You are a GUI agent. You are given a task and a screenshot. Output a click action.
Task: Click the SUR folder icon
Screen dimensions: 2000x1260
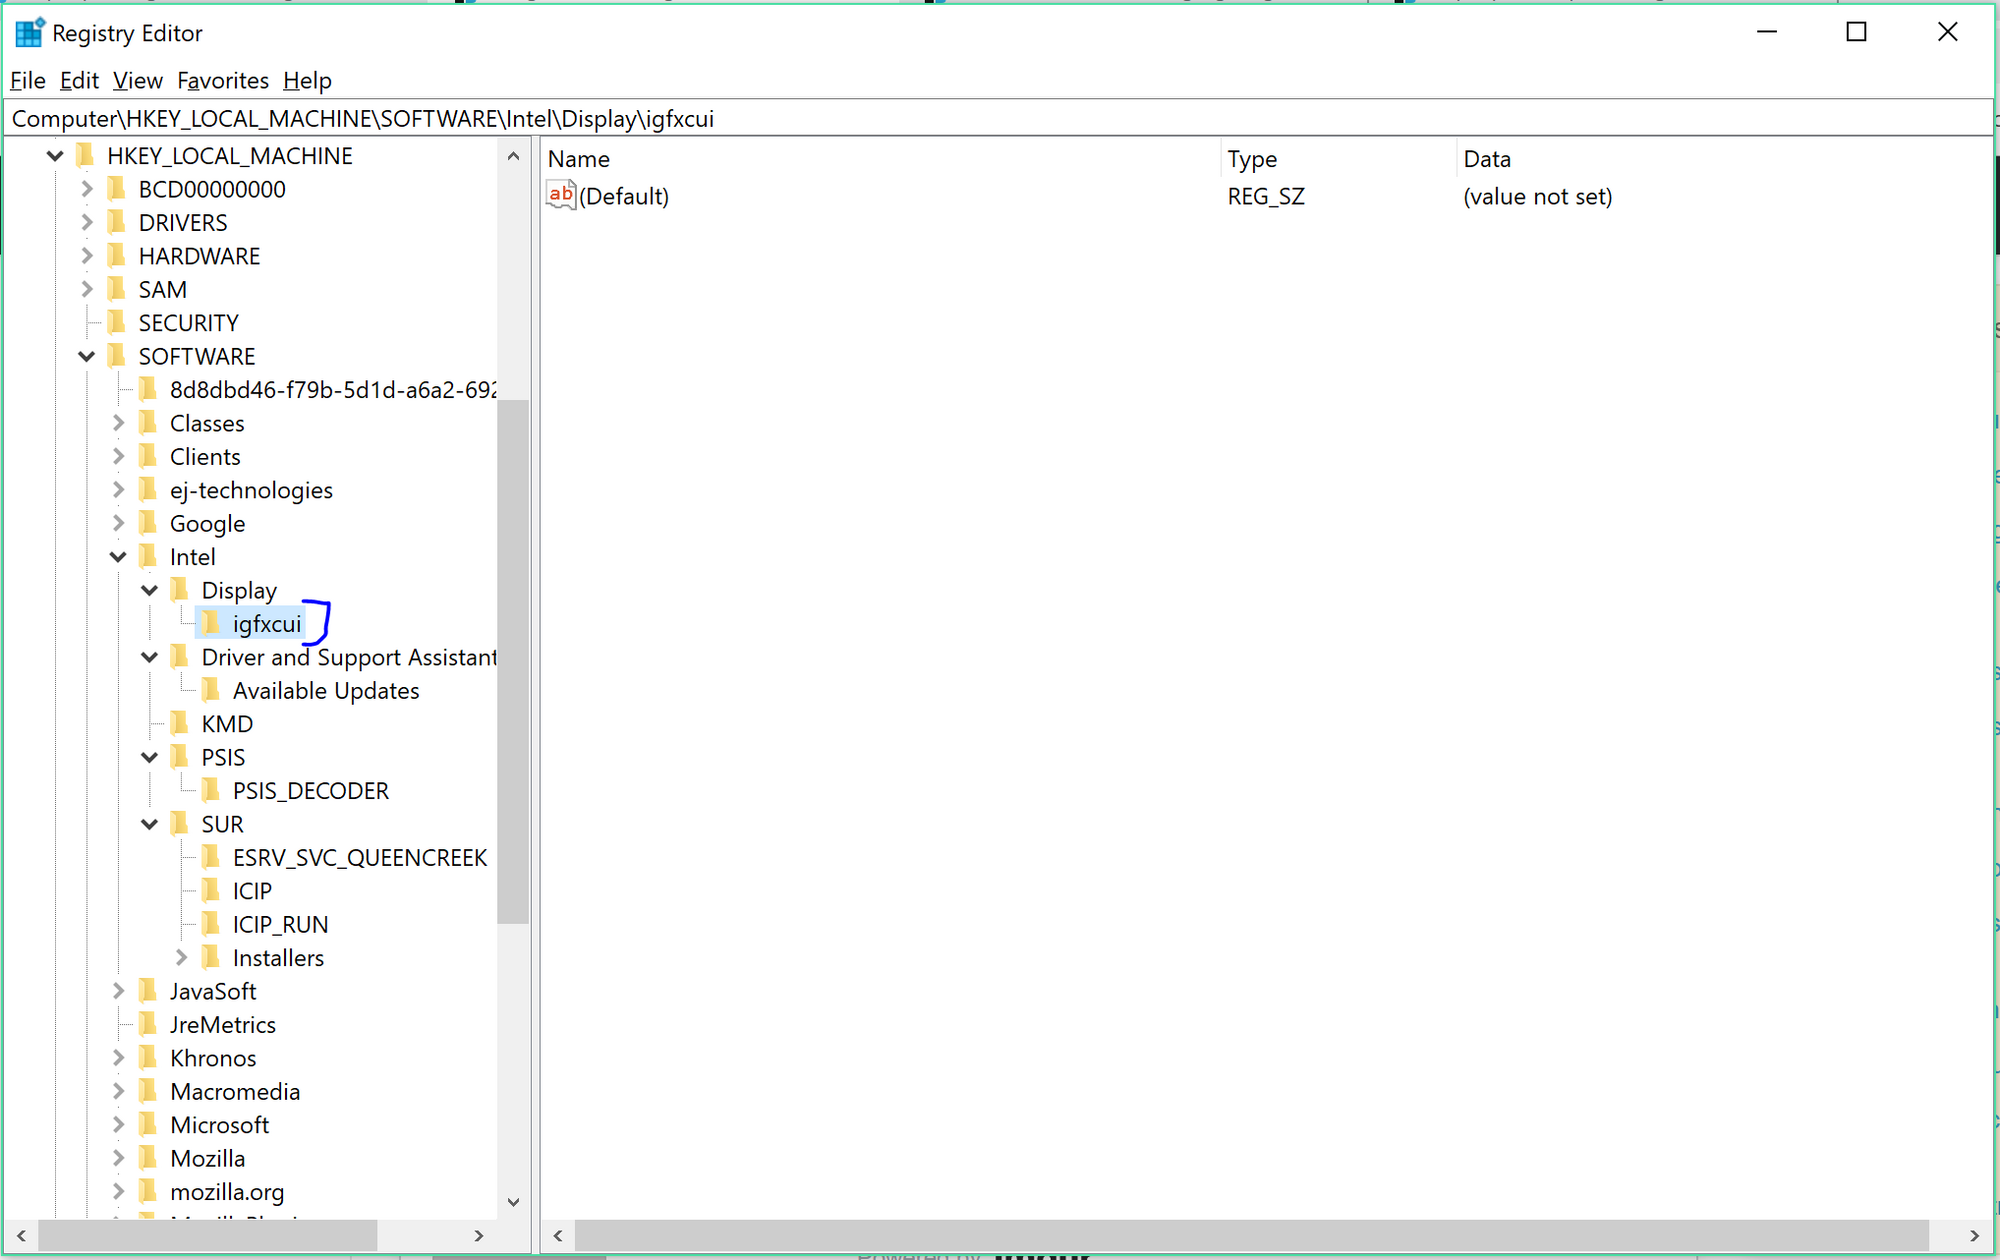[x=180, y=824]
